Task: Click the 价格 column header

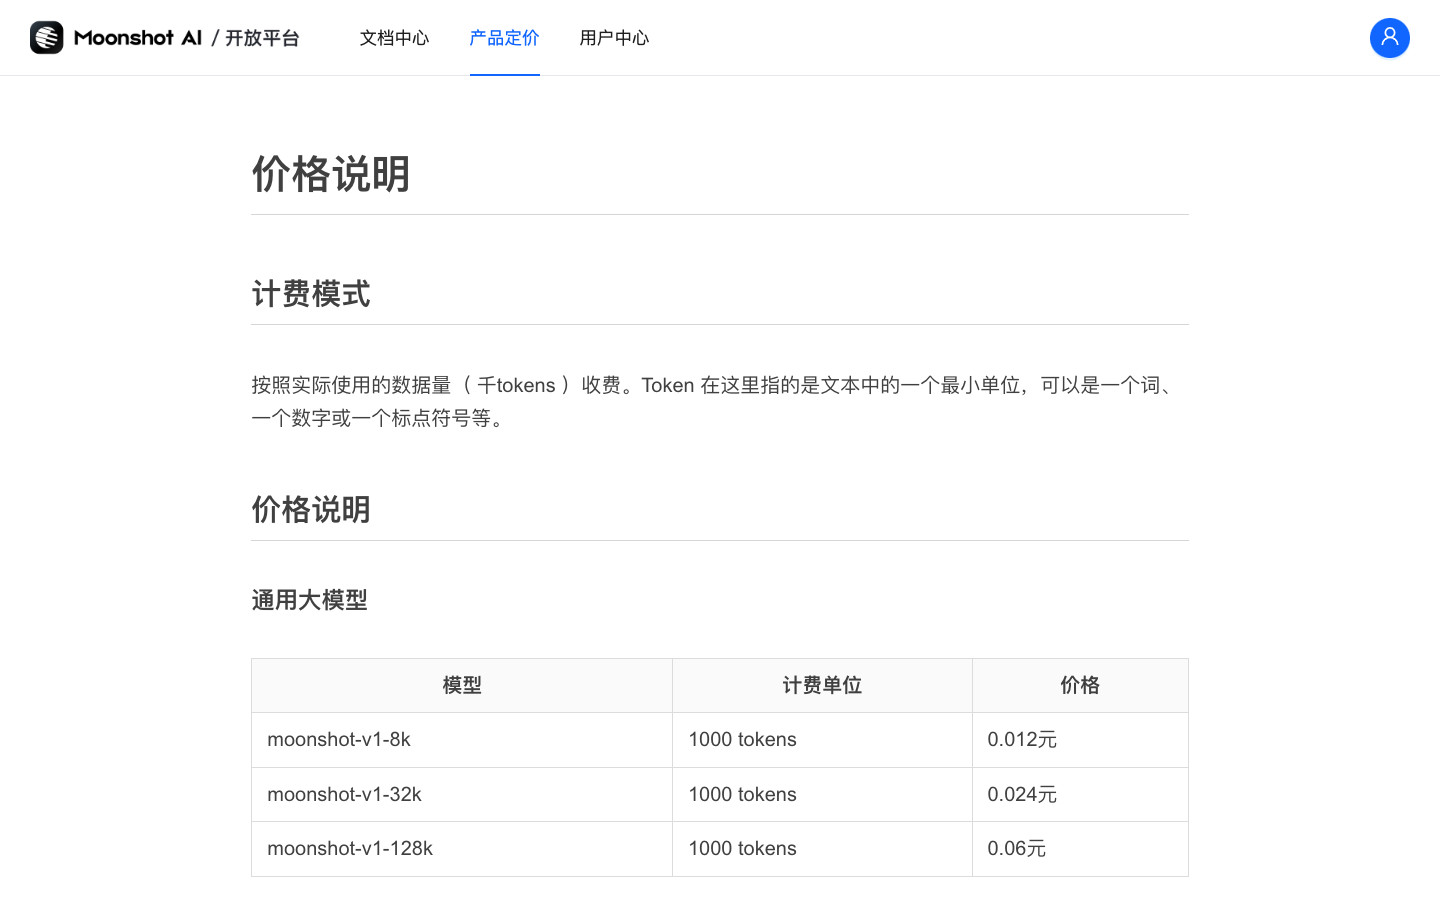Action: click(1080, 685)
